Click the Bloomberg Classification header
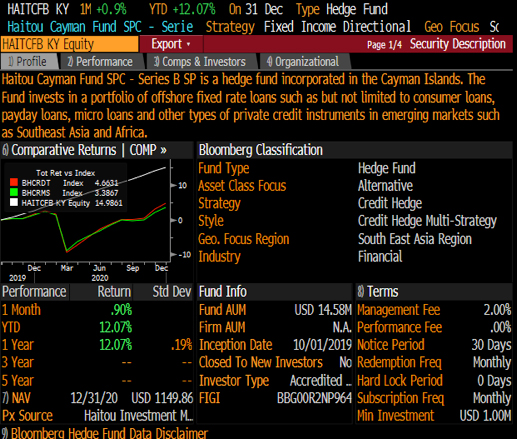Screen dimensions: 517x439 click(261, 150)
